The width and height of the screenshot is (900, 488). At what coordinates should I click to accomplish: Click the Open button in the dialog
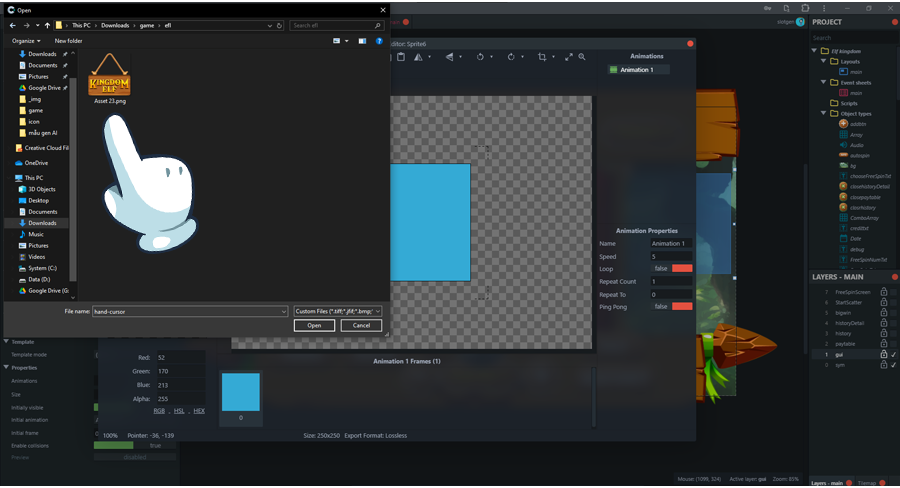pyautogui.click(x=314, y=325)
